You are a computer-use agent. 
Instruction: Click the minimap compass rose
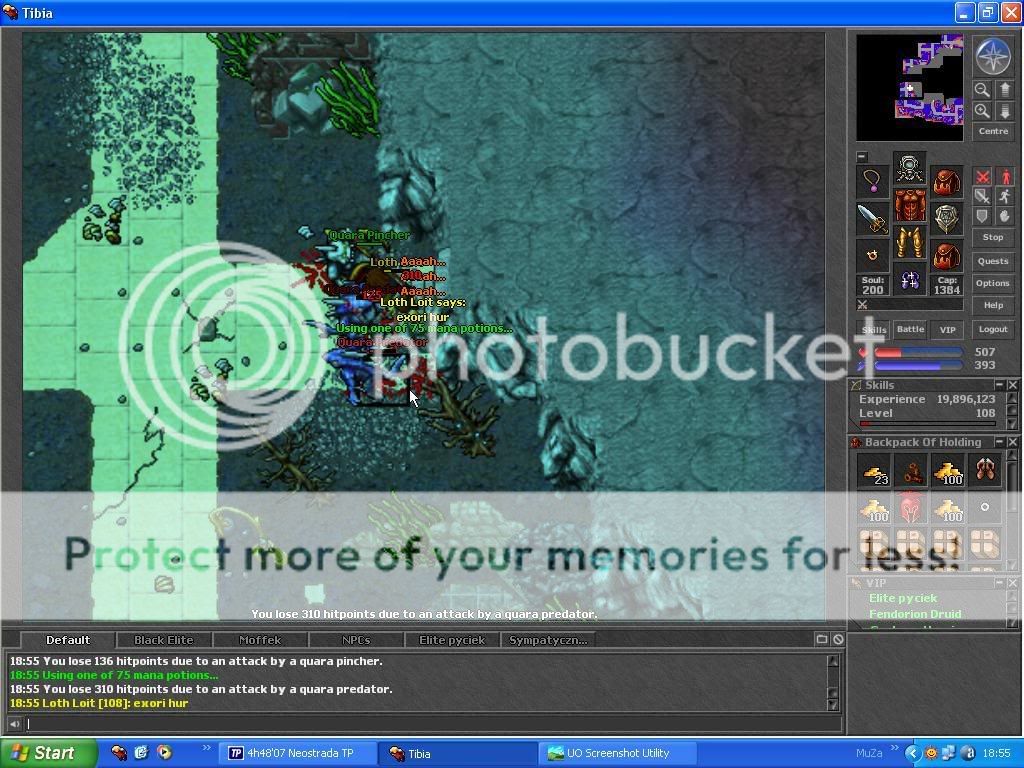[x=993, y=57]
